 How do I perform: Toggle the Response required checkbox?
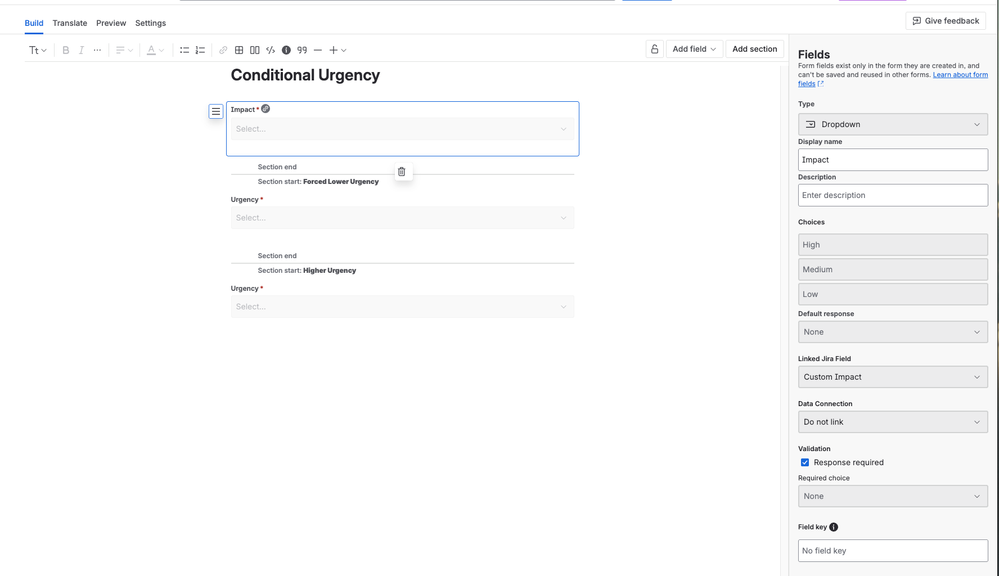tap(805, 463)
